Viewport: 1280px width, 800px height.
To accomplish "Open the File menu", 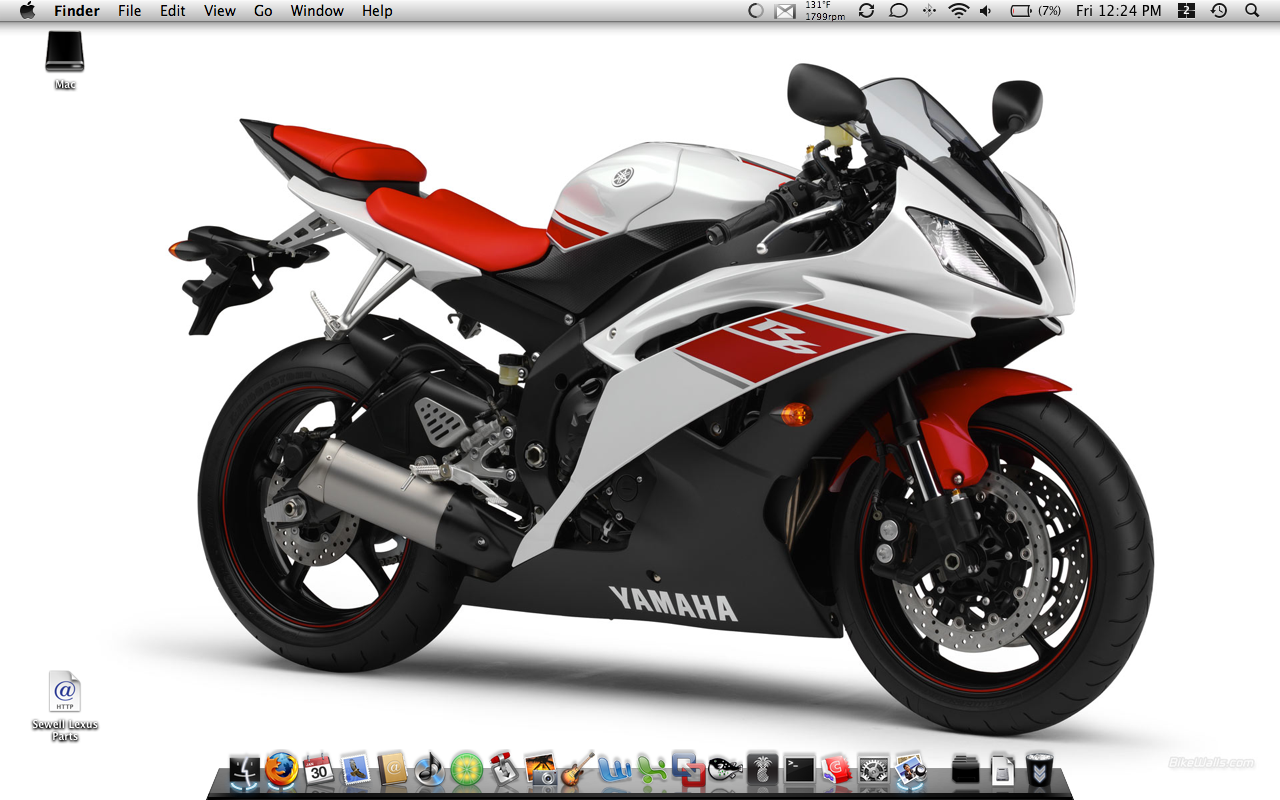I will (129, 11).
